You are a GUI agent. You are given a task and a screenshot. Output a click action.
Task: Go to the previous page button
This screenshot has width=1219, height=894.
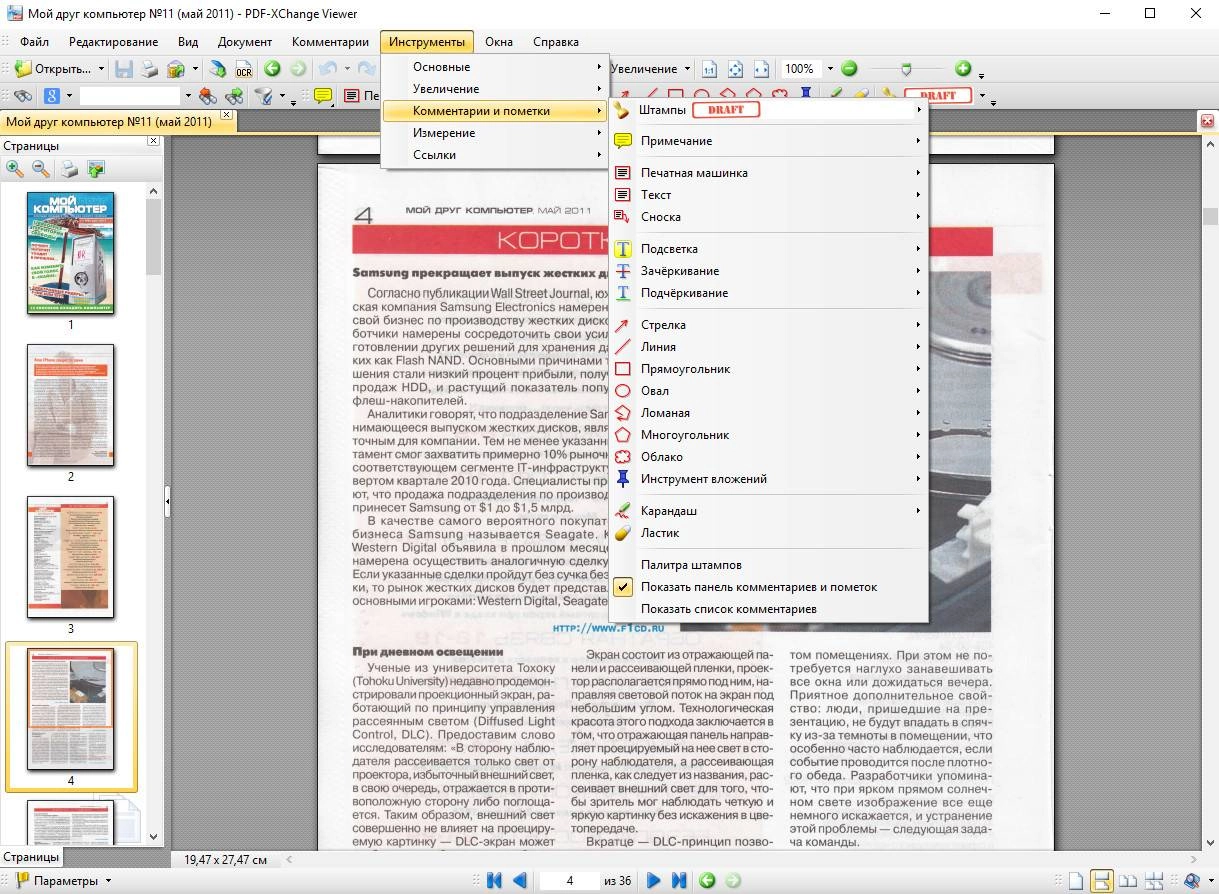click(x=520, y=880)
